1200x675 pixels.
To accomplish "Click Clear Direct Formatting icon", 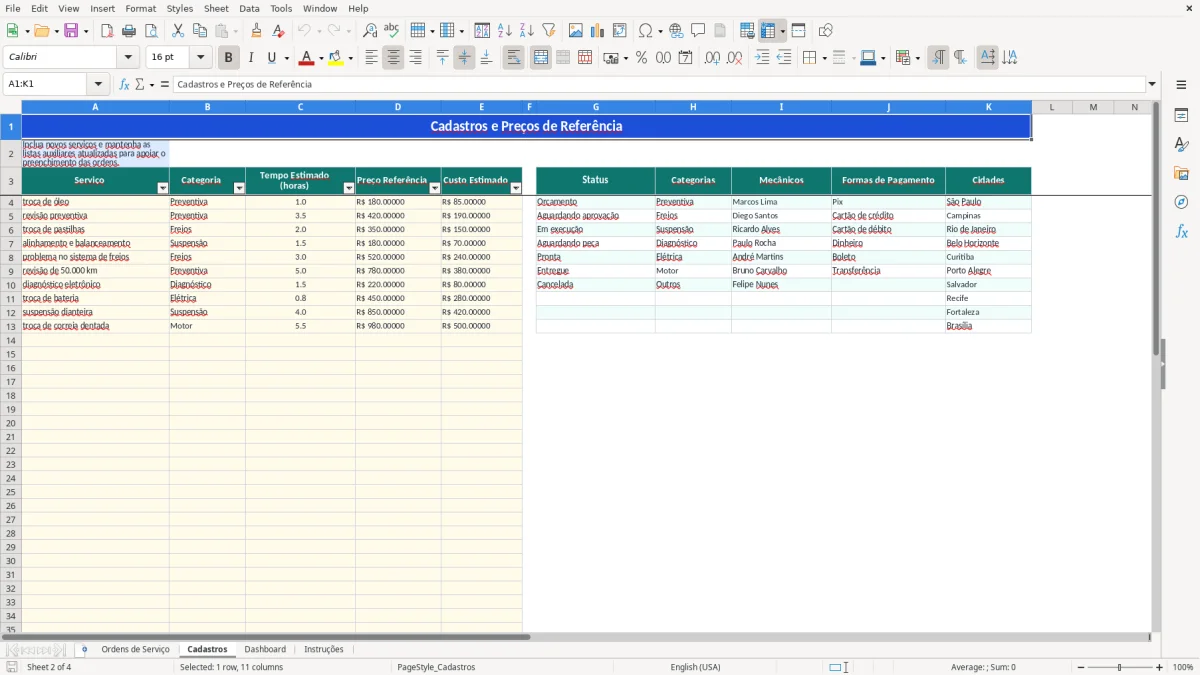I will coord(279,31).
